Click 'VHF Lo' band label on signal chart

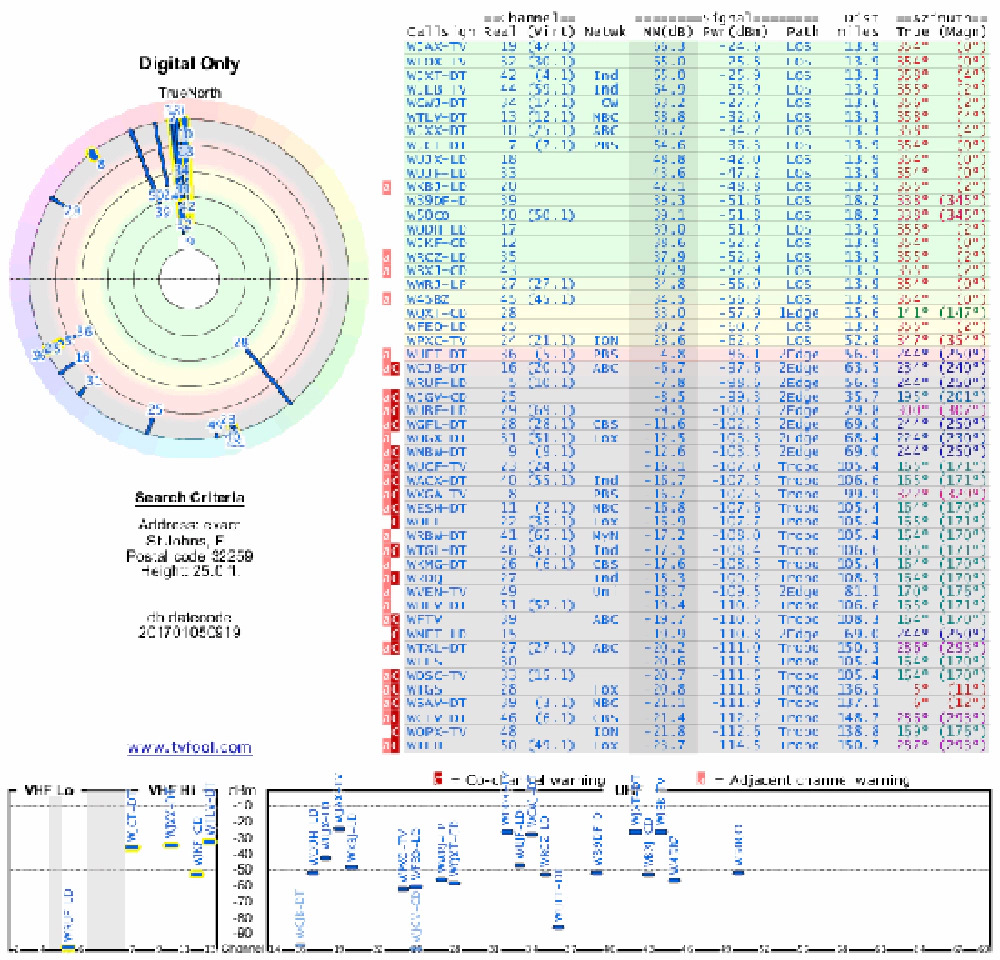pyautogui.click(x=49, y=790)
